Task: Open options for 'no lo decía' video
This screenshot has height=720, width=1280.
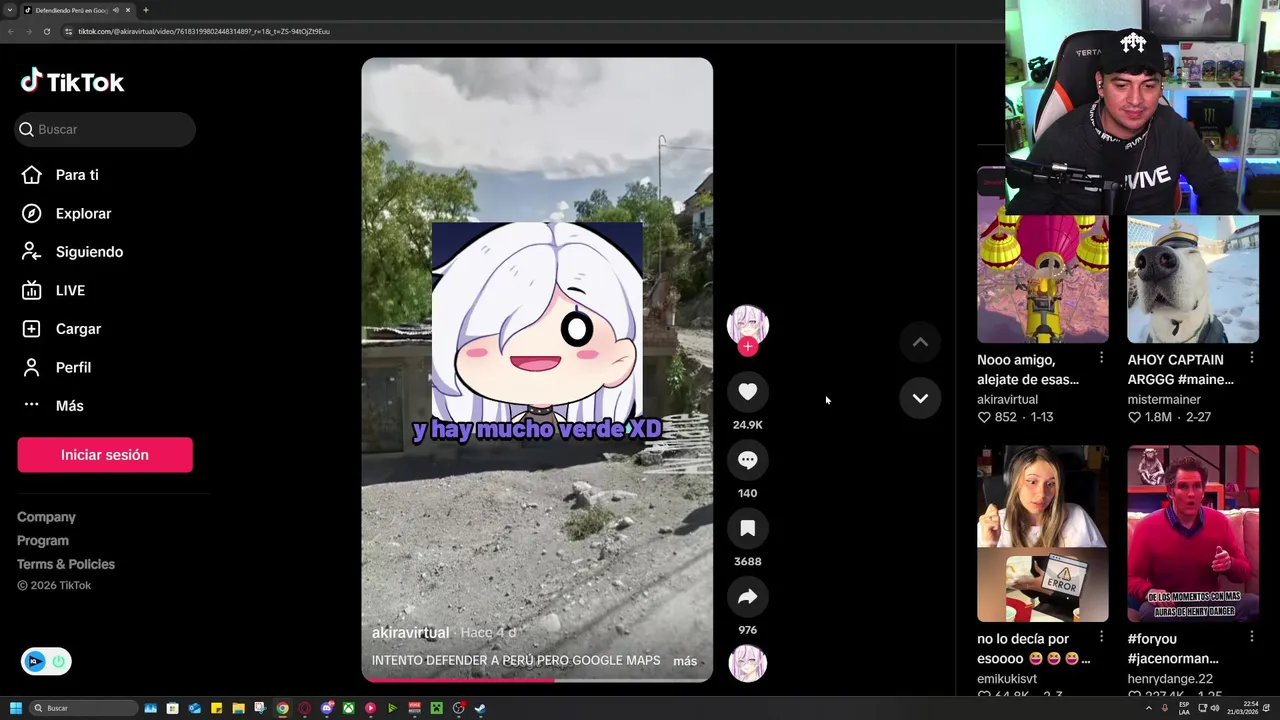Action: tap(1101, 637)
